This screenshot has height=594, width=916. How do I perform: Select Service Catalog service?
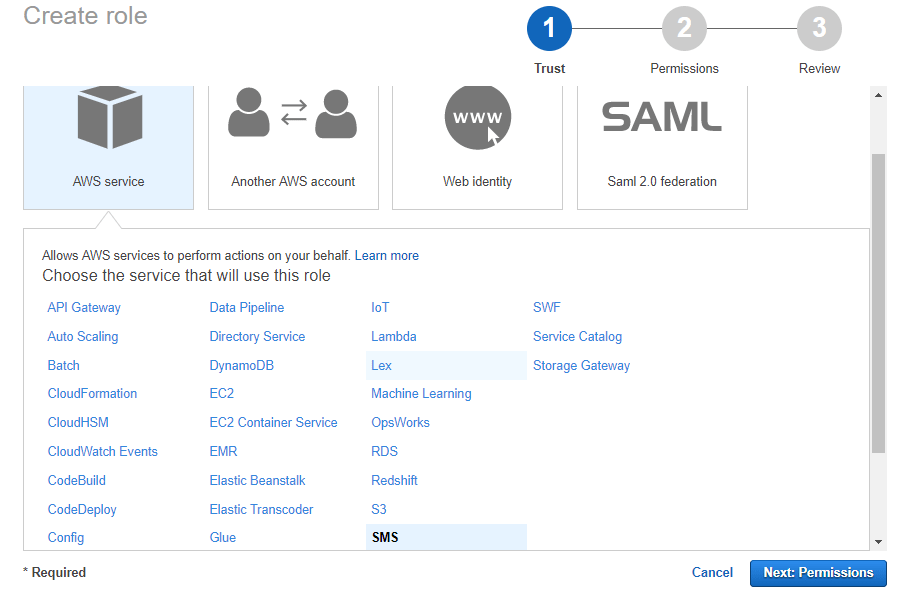pyautogui.click(x=577, y=336)
